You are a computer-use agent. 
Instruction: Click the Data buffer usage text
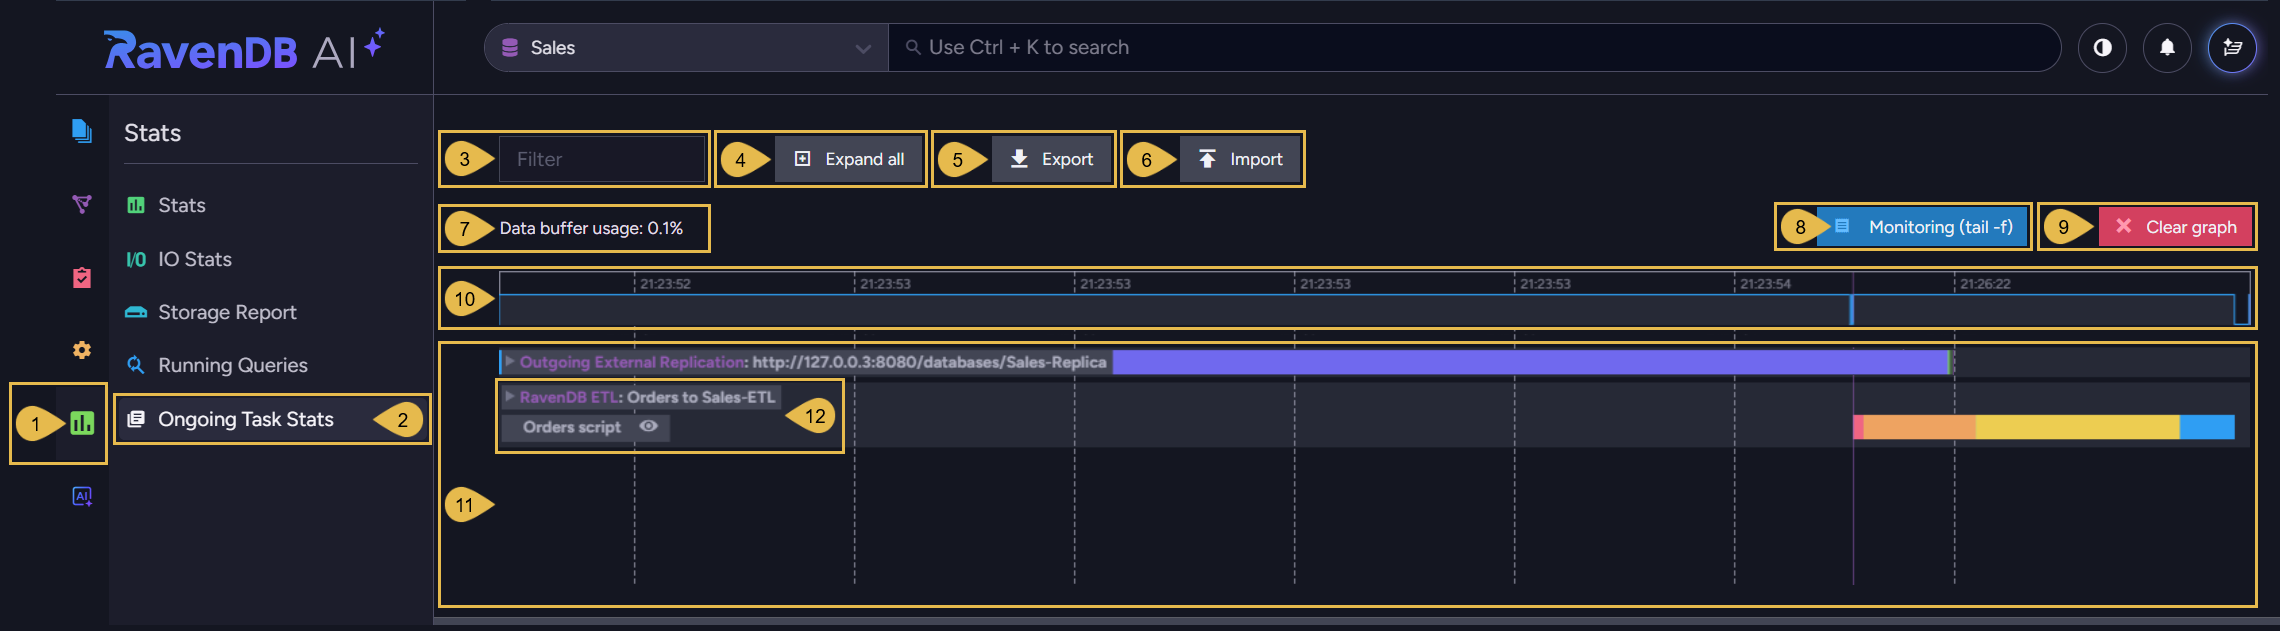pyautogui.click(x=591, y=228)
